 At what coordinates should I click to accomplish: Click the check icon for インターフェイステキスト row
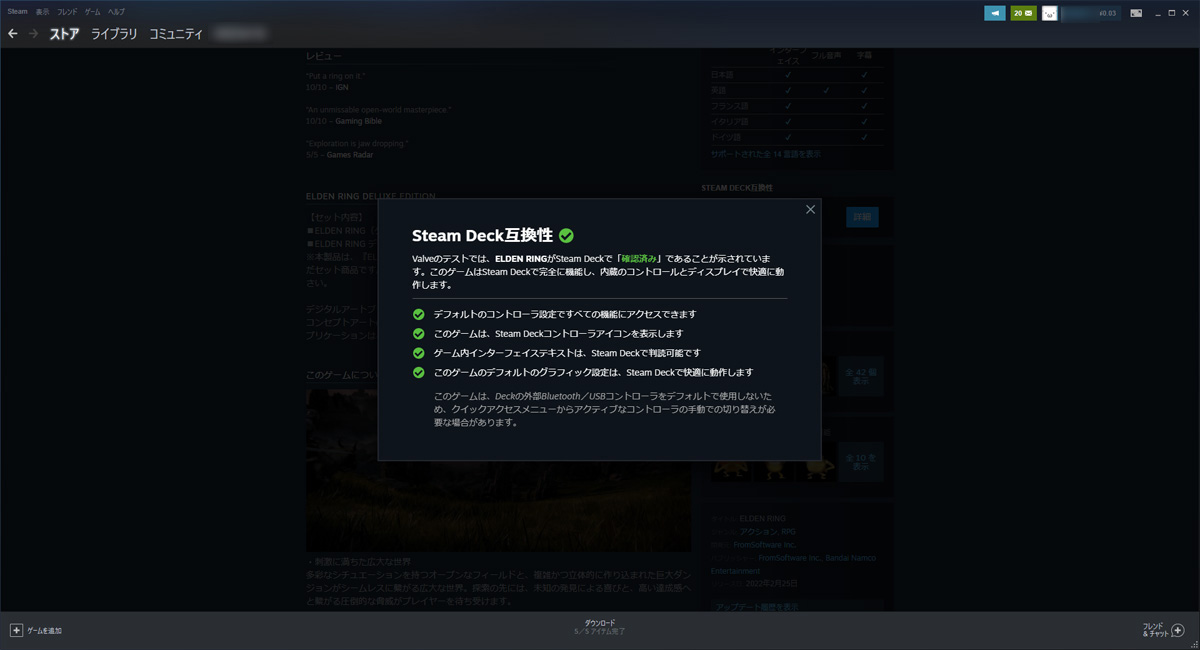coord(419,353)
